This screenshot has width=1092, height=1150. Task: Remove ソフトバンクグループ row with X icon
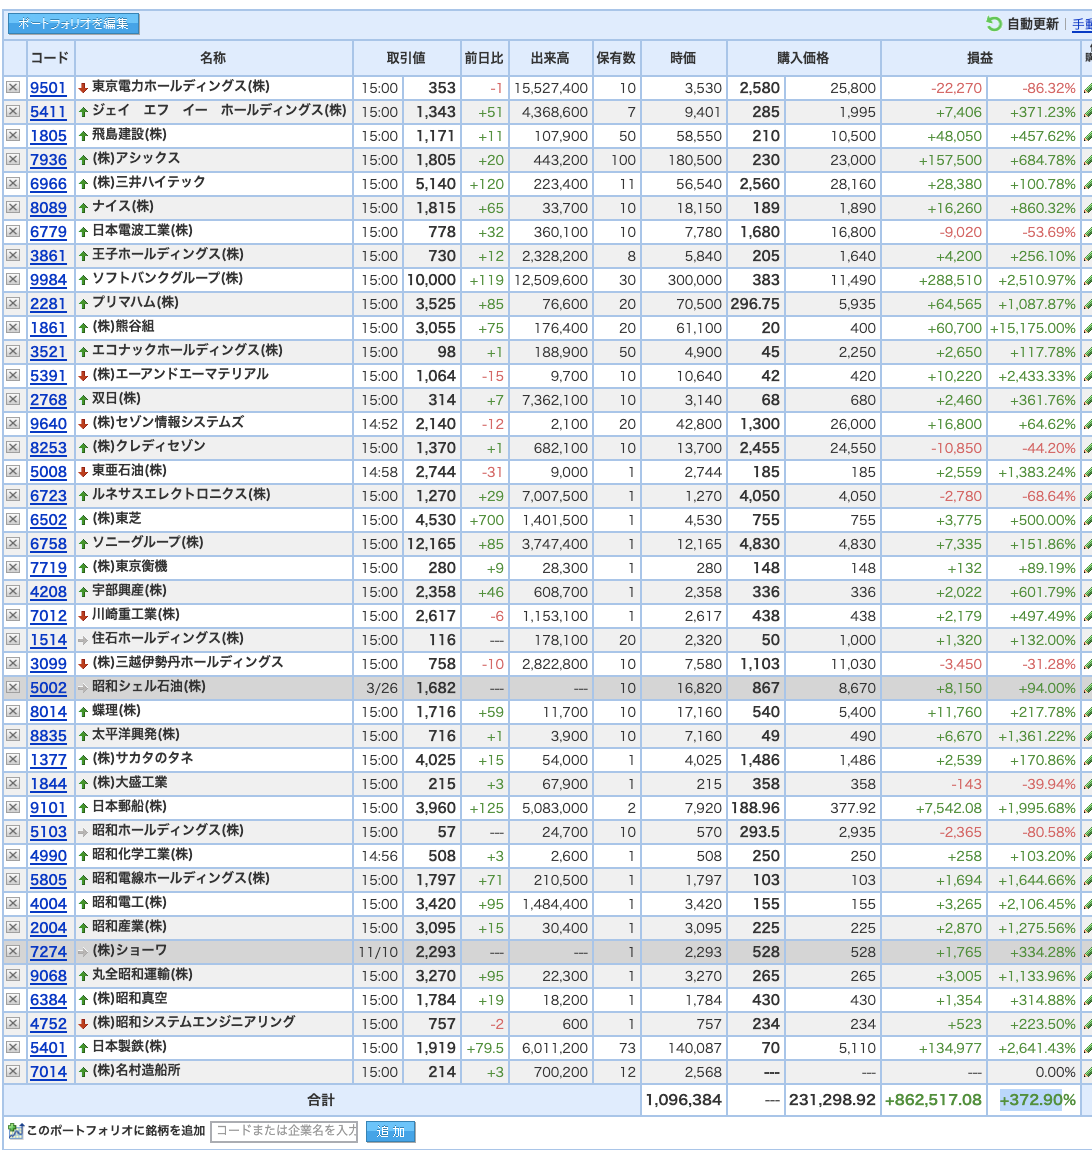coord(13,279)
